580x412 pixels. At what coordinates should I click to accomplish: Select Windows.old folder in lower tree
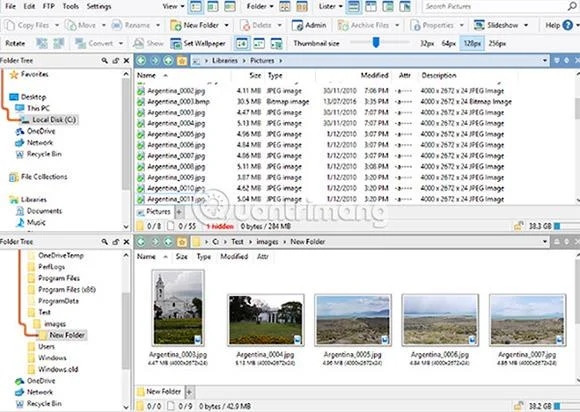[x=58, y=369]
